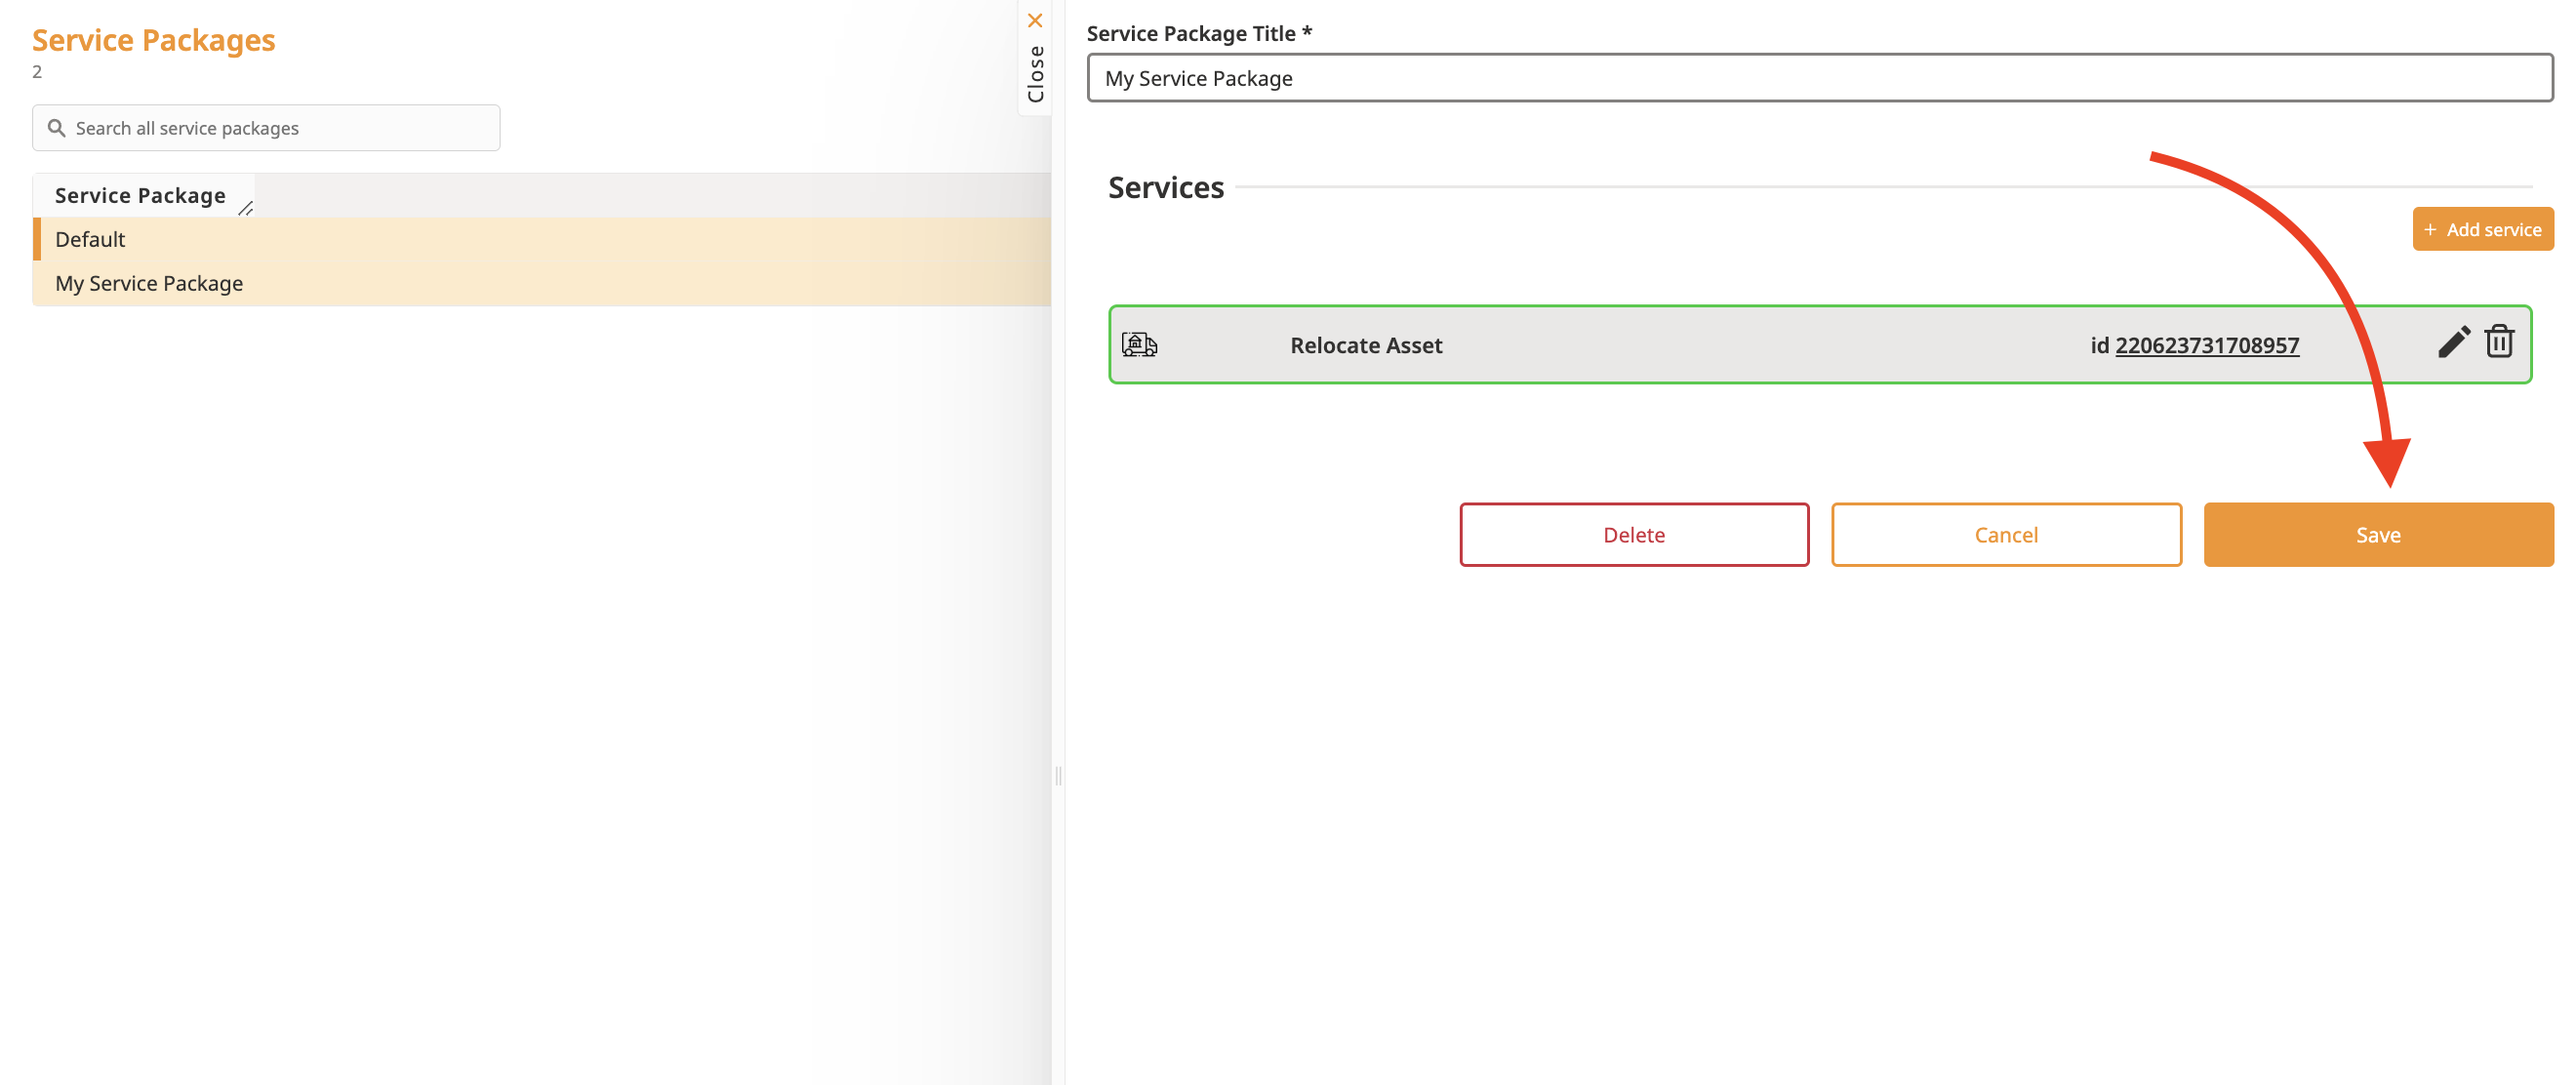Click the Relocate Asset service name

pyautogui.click(x=1366, y=345)
